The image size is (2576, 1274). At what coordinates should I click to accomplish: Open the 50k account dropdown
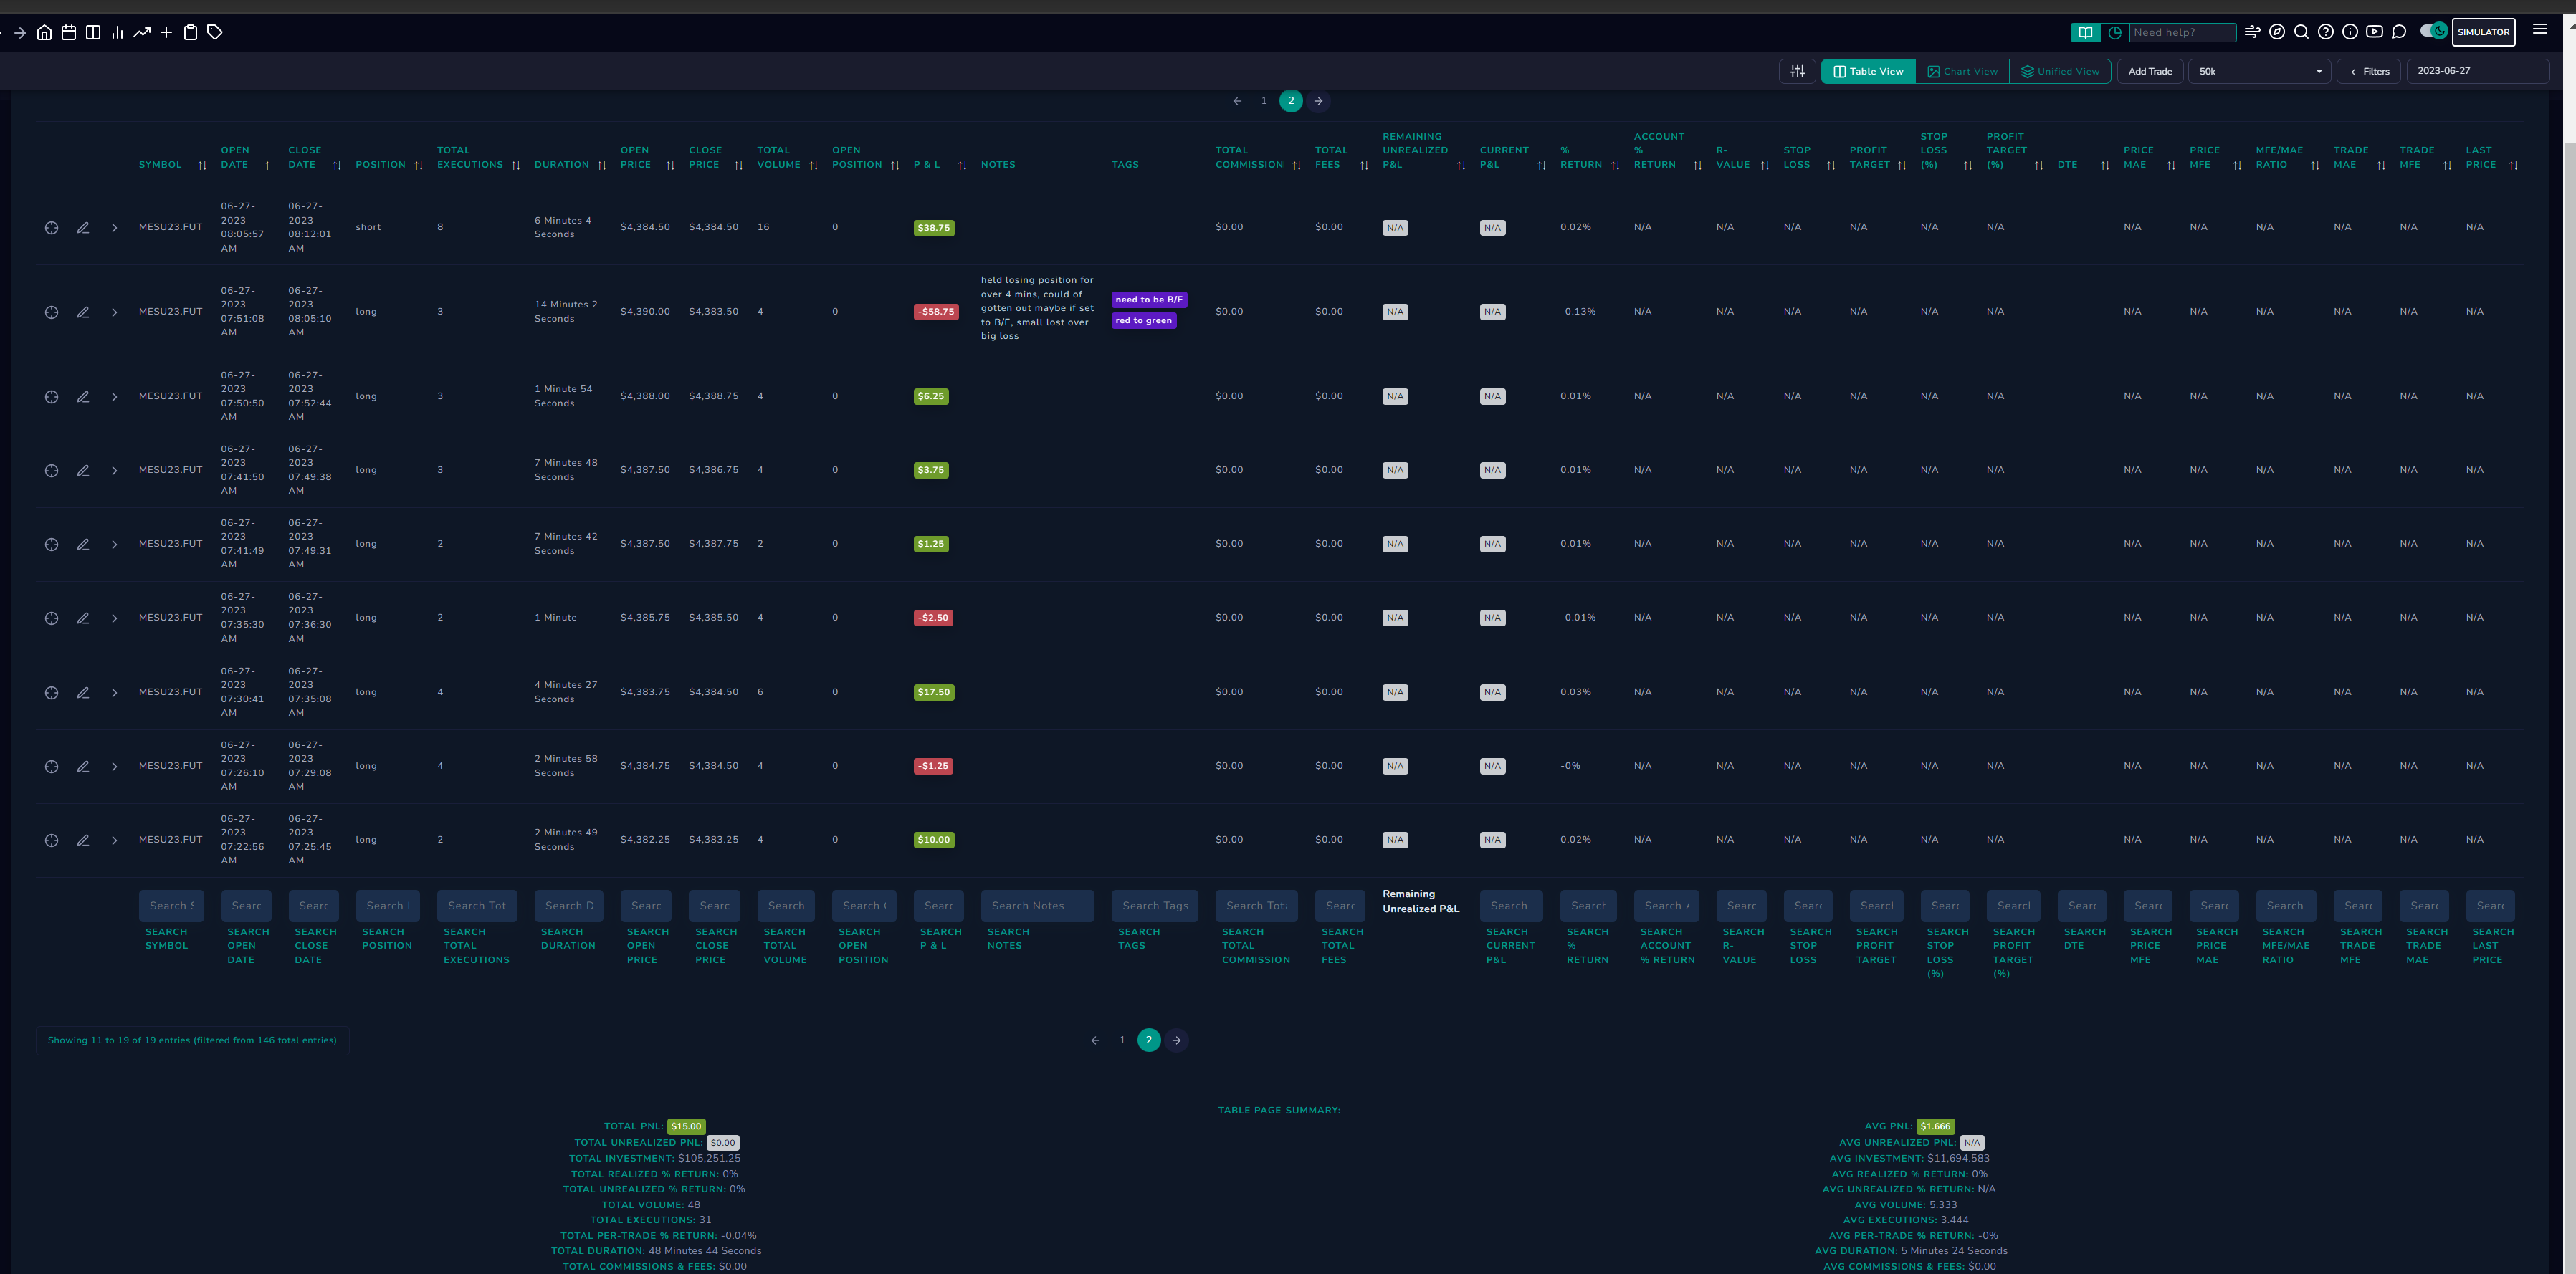[2260, 71]
